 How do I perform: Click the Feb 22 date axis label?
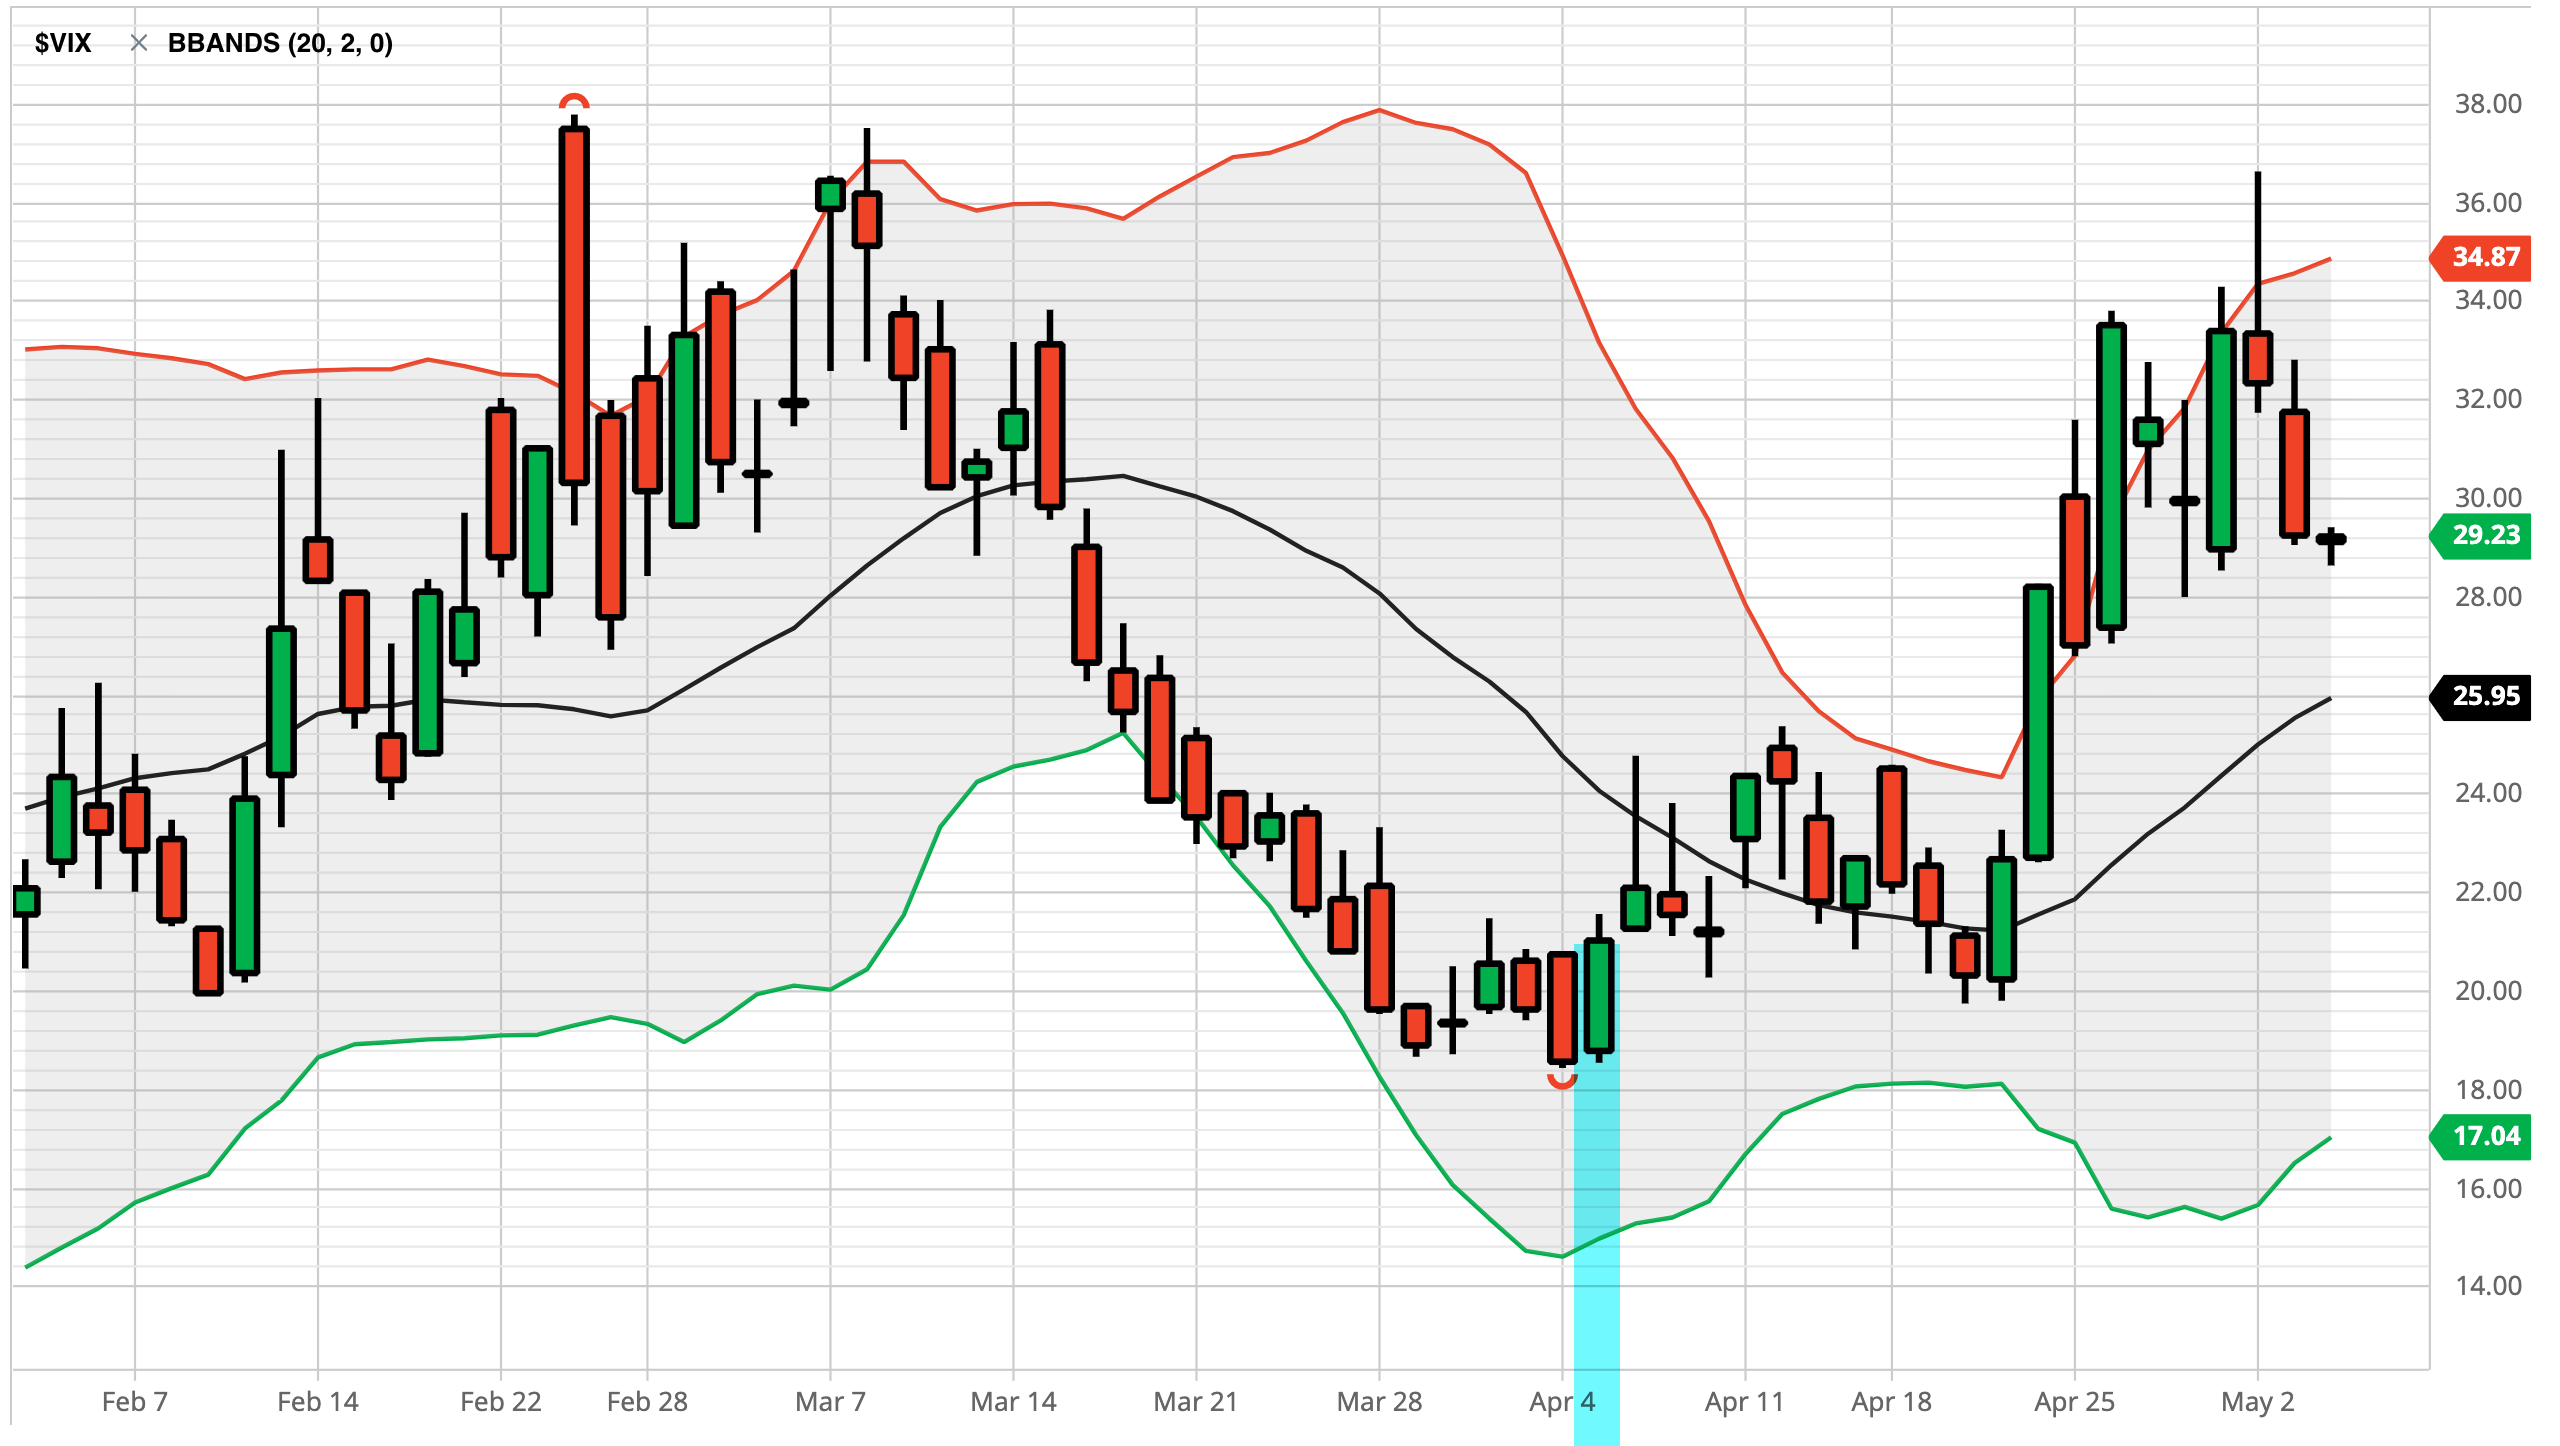pos(500,1401)
